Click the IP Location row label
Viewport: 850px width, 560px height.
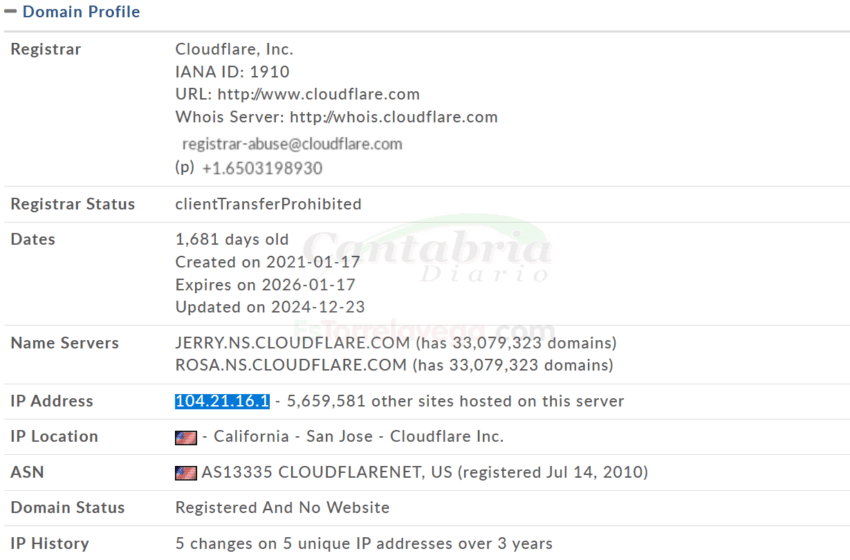(x=54, y=436)
